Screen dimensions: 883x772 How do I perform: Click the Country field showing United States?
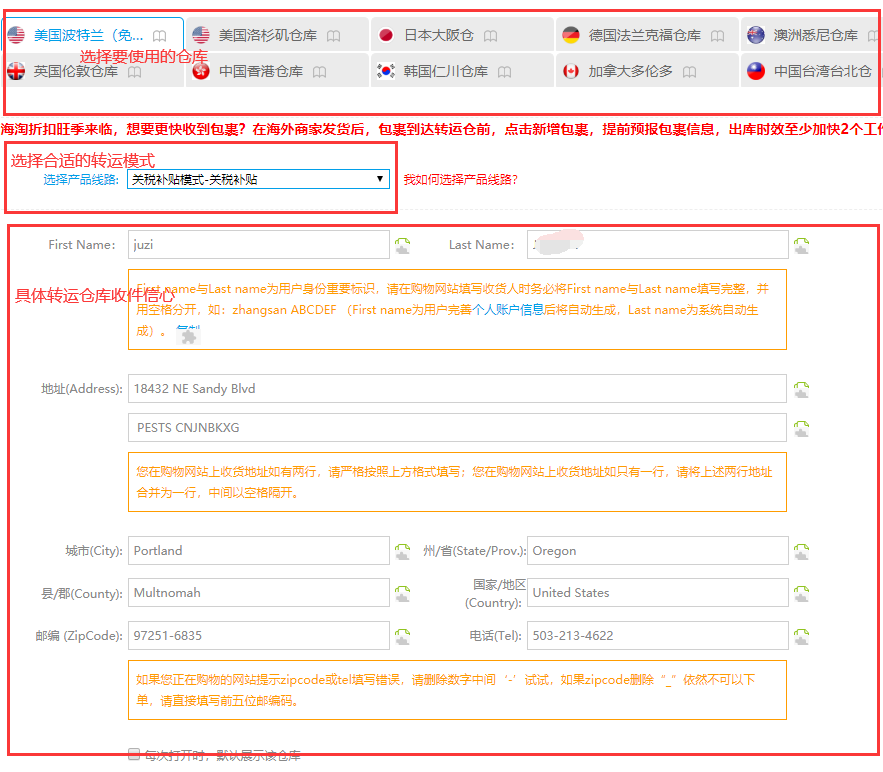coord(658,592)
